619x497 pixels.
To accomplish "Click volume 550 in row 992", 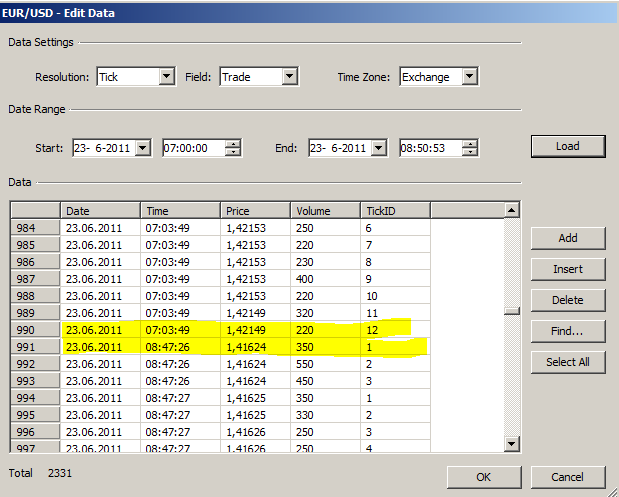I will pos(325,364).
